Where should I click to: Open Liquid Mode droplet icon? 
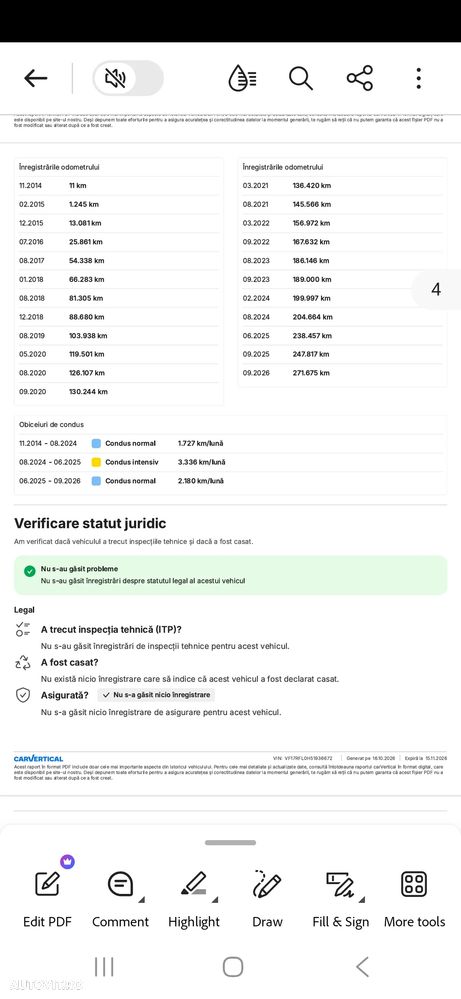click(243, 78)
